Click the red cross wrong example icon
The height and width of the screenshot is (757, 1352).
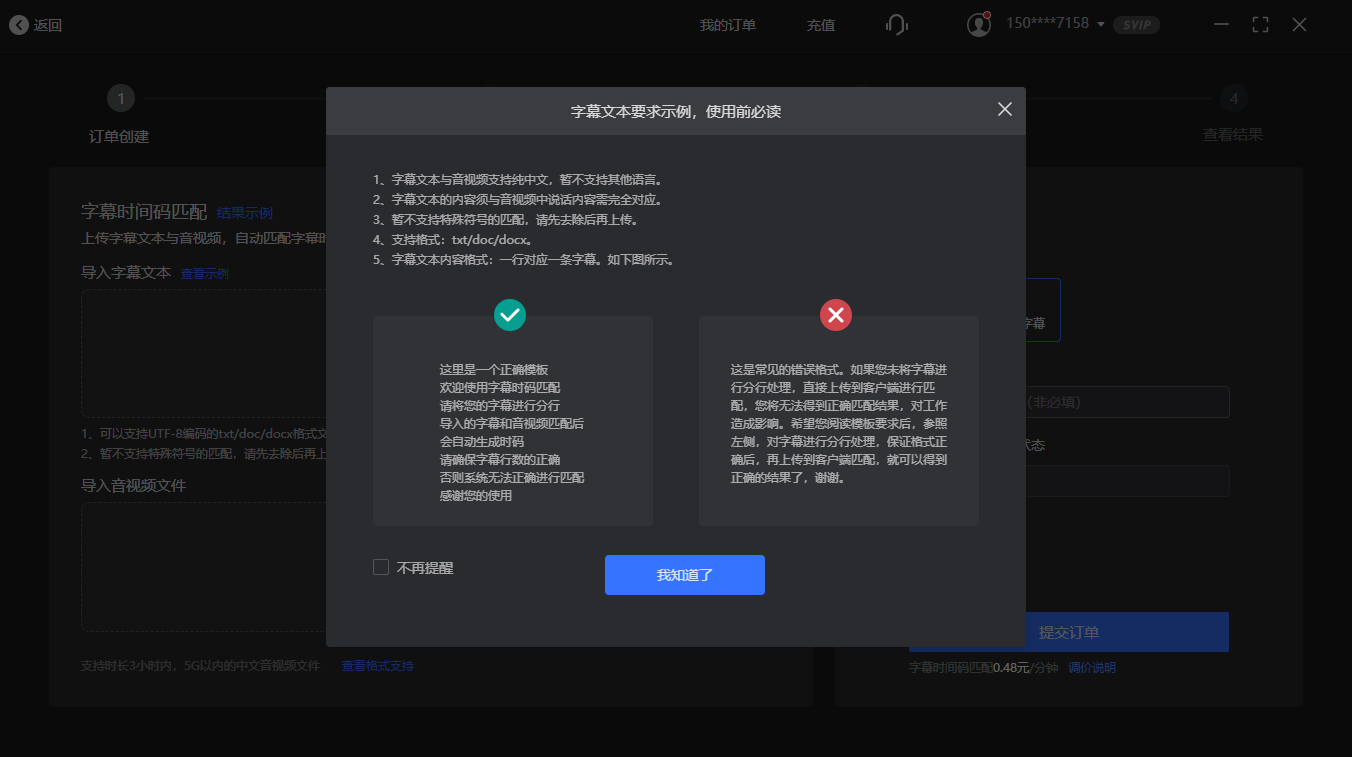(x=836, y=315)
